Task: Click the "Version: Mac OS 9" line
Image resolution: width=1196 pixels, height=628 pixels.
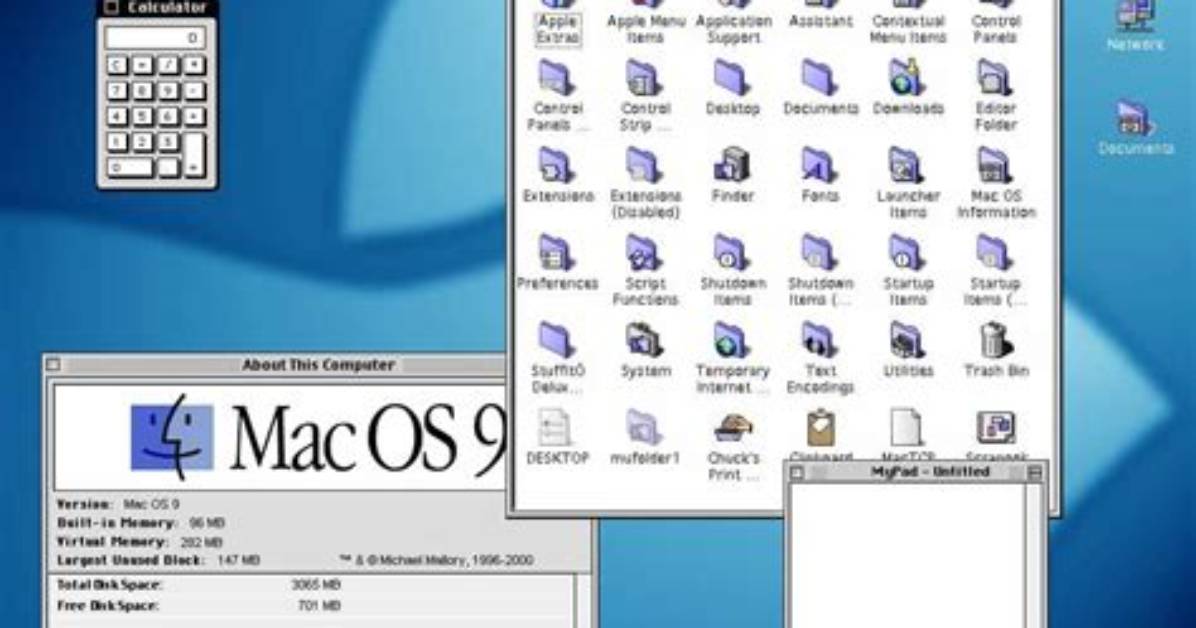Action: 118,504
